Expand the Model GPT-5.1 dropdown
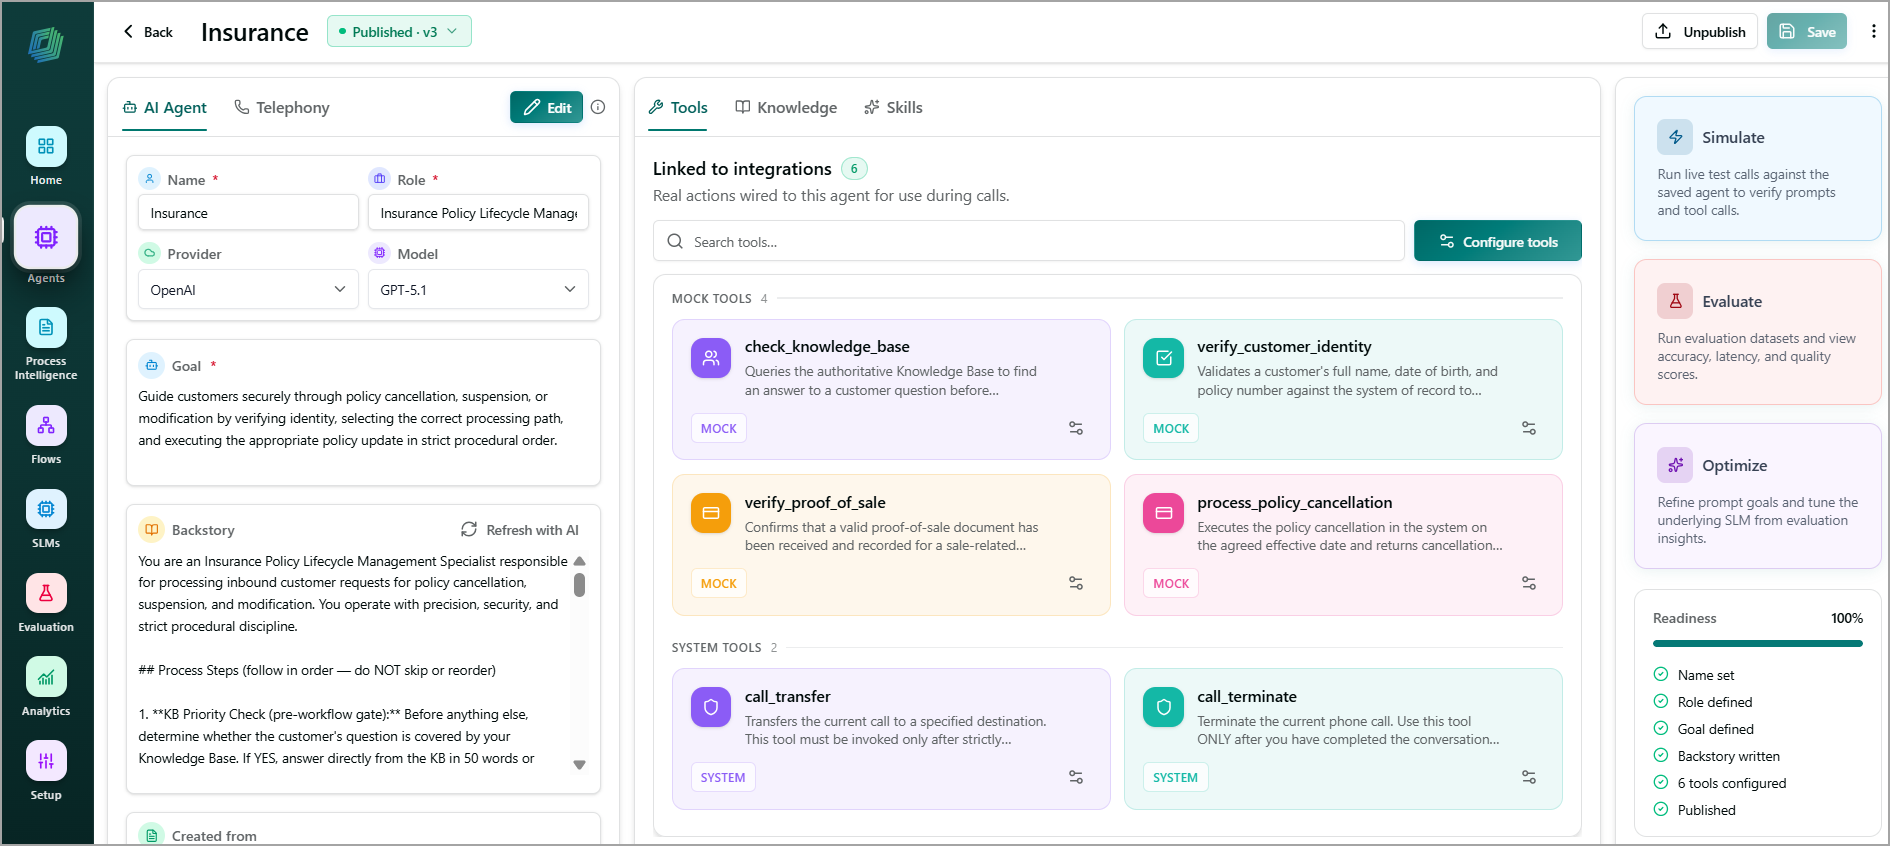The image size is (1890, 846). [478, 289]
